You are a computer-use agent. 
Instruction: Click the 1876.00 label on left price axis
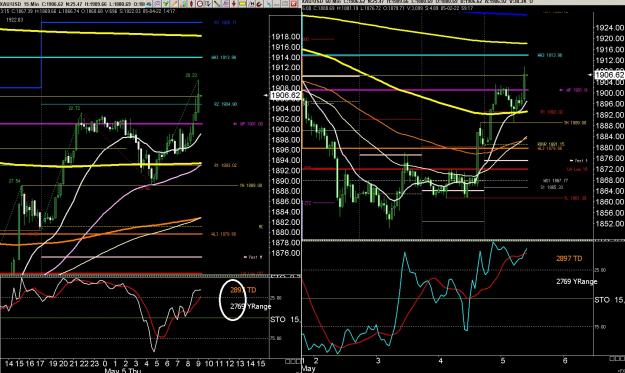[x=286, y=253]
